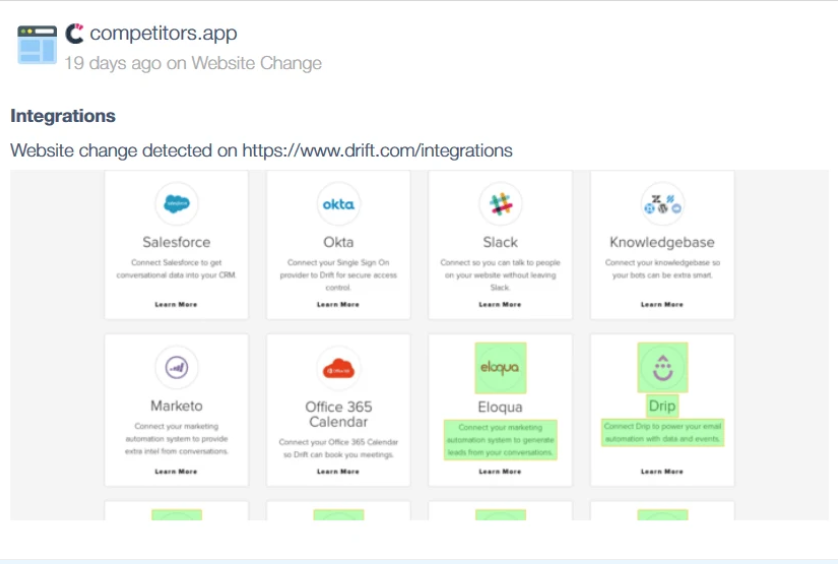Open Learn More under Okta
Image resolution: width=838 pixels, height=564 pixels.
click(x=338, y=304)
